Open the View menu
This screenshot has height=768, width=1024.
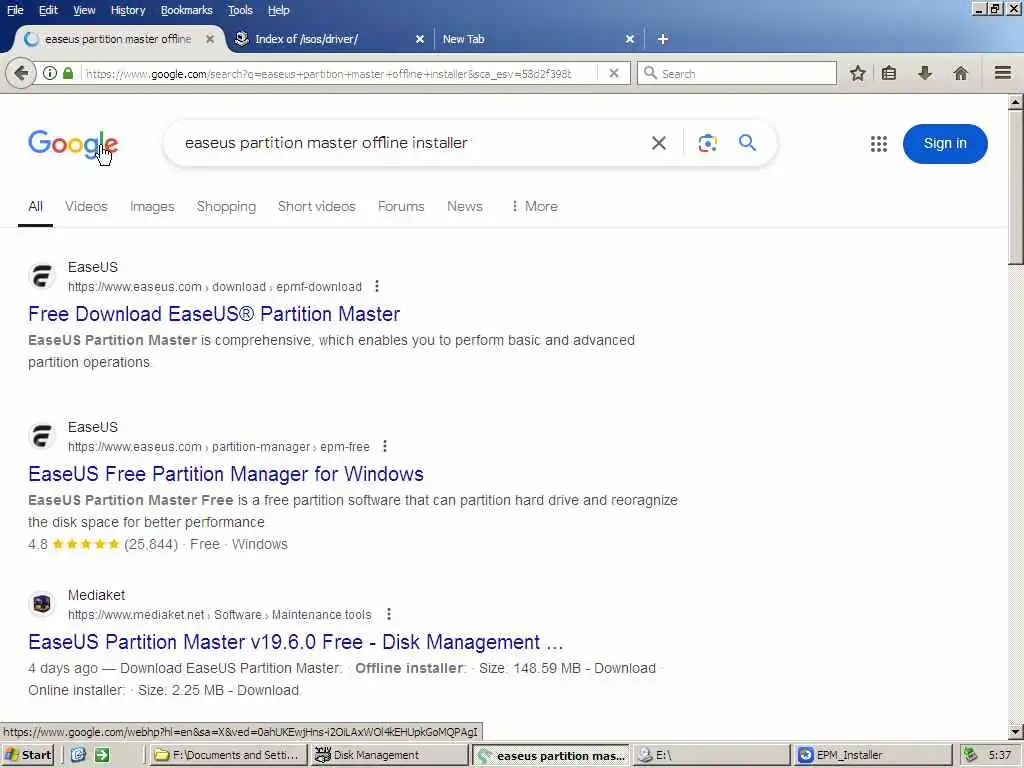point(84,10)
